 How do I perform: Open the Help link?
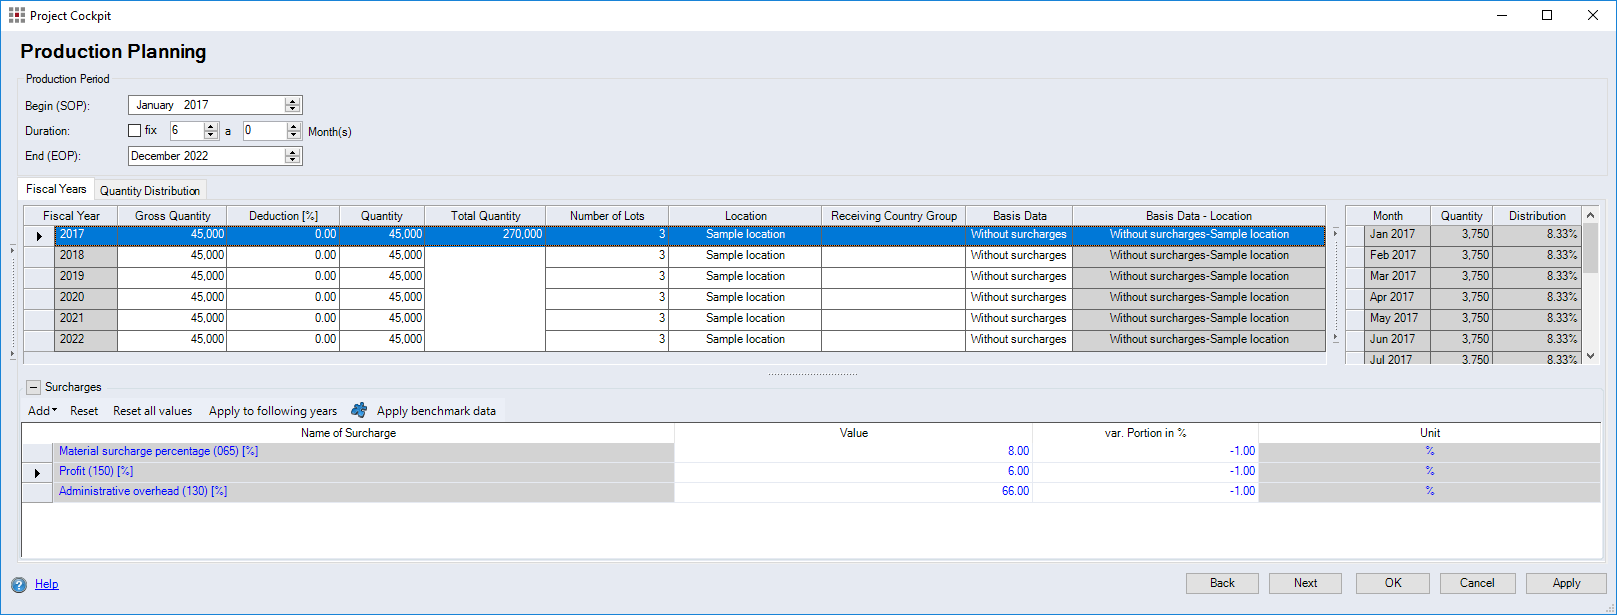[47, 584]
